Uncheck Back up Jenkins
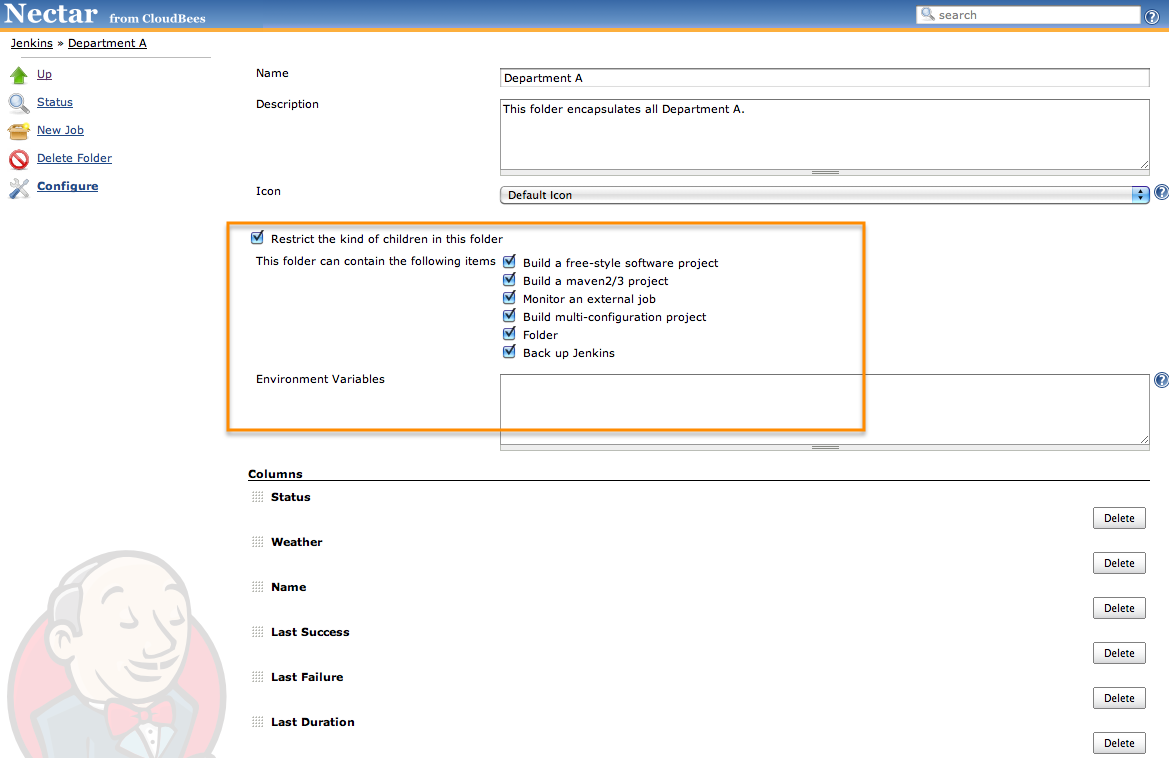This screenshot has height=758, width=1169. (509, 351)
